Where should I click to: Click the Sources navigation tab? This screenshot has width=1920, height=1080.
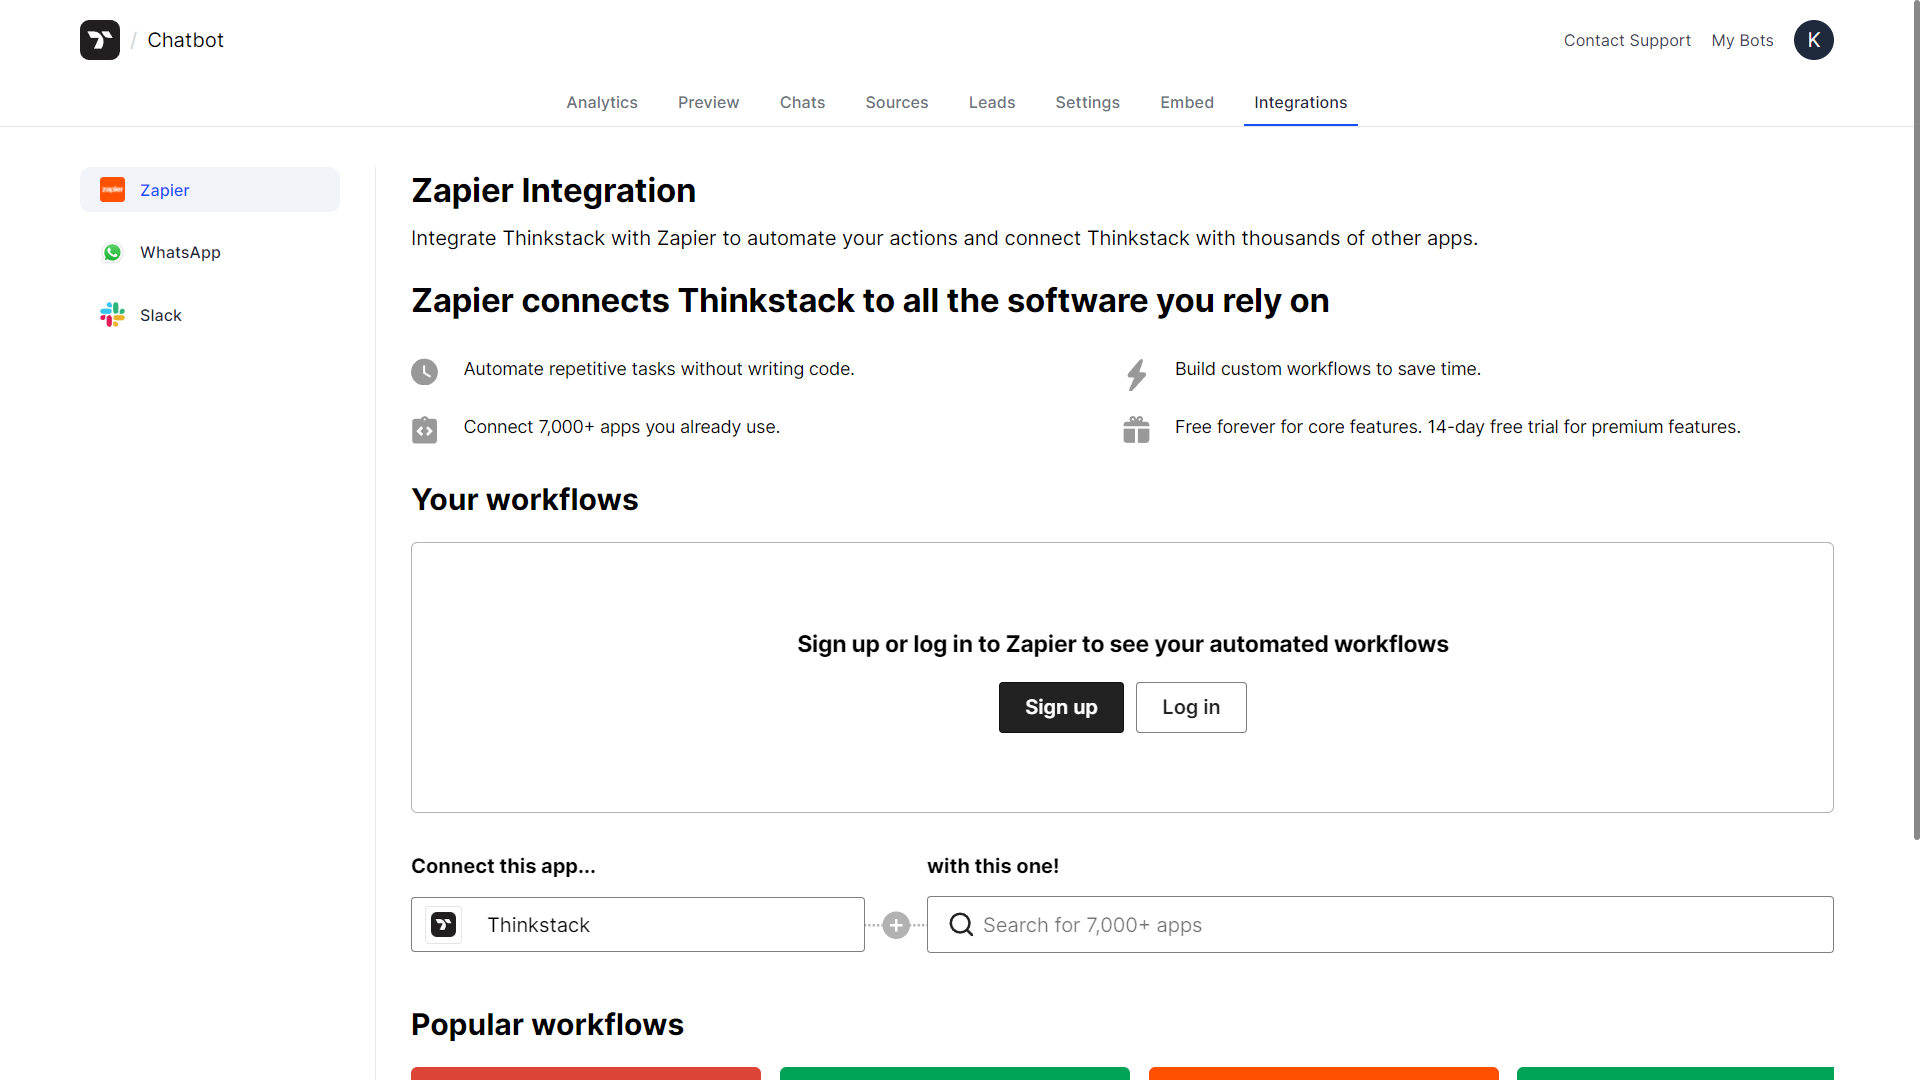point(897,102)
